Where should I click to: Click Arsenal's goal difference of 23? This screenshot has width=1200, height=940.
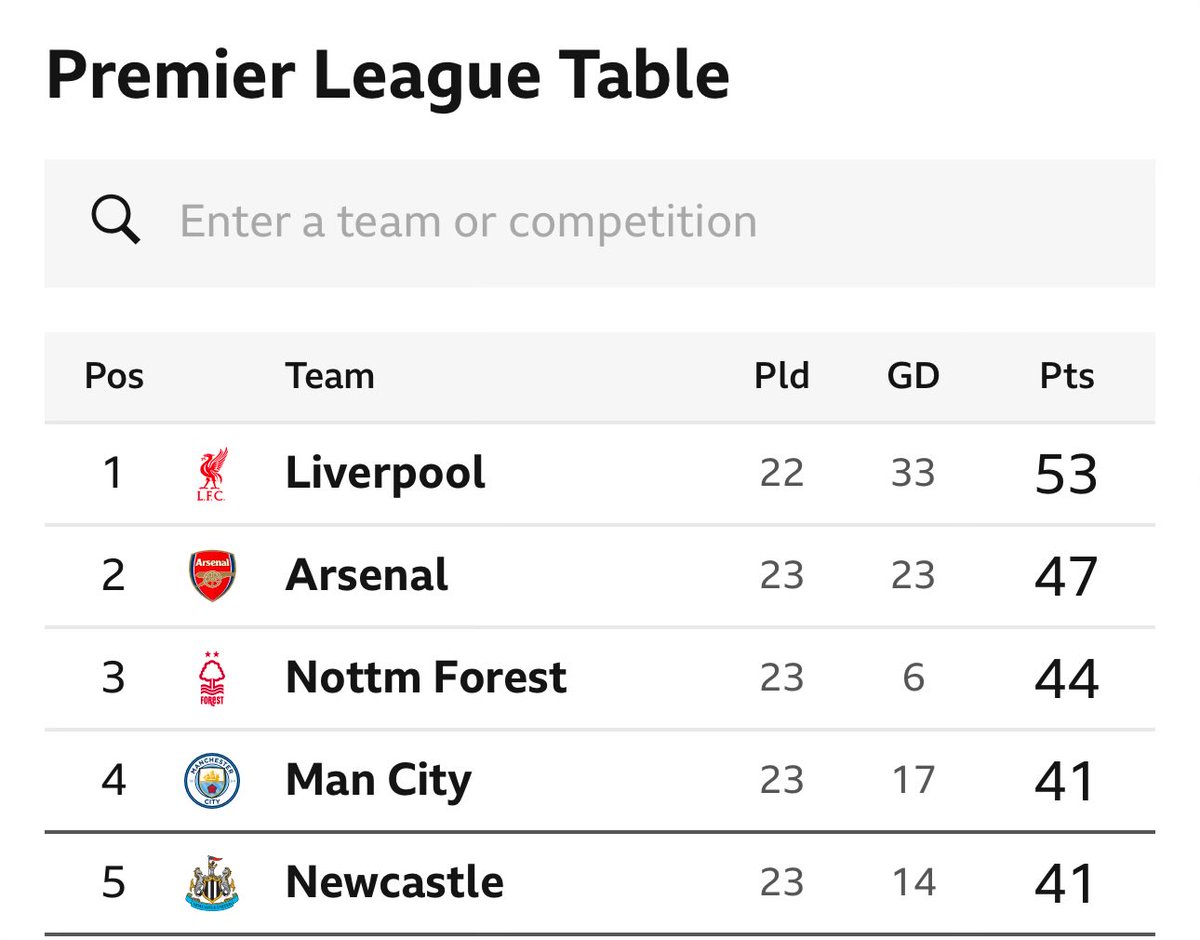[x=913, y=576]
